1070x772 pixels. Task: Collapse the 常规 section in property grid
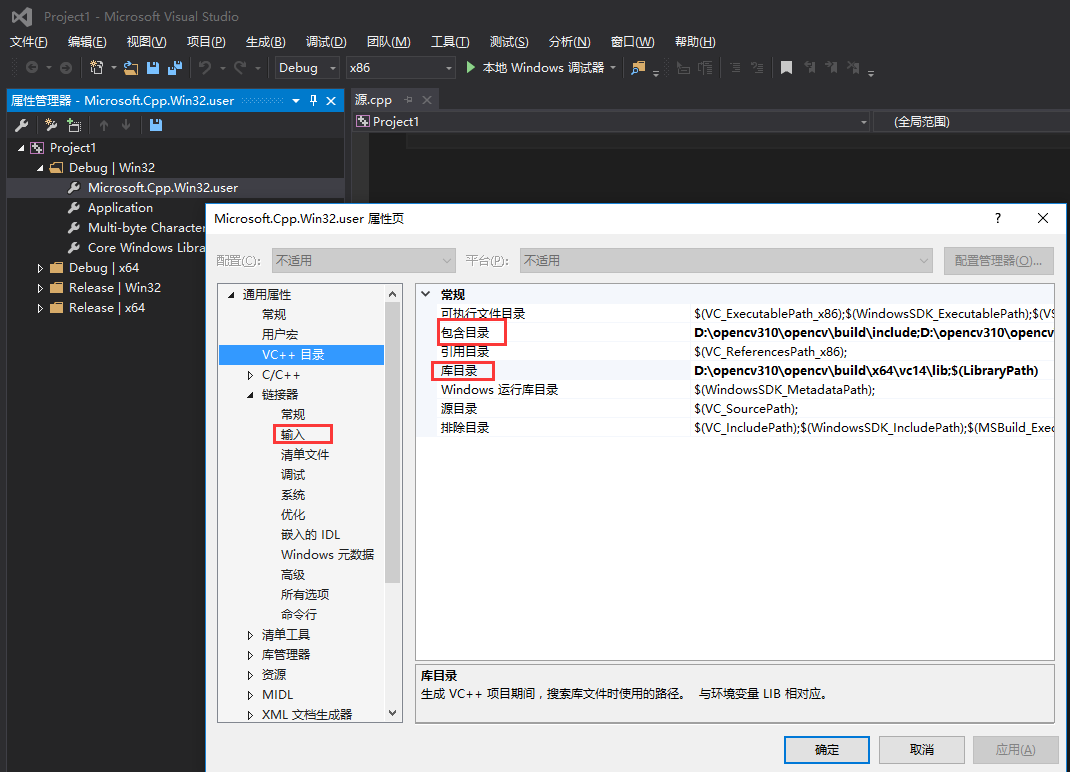point(426,294)
